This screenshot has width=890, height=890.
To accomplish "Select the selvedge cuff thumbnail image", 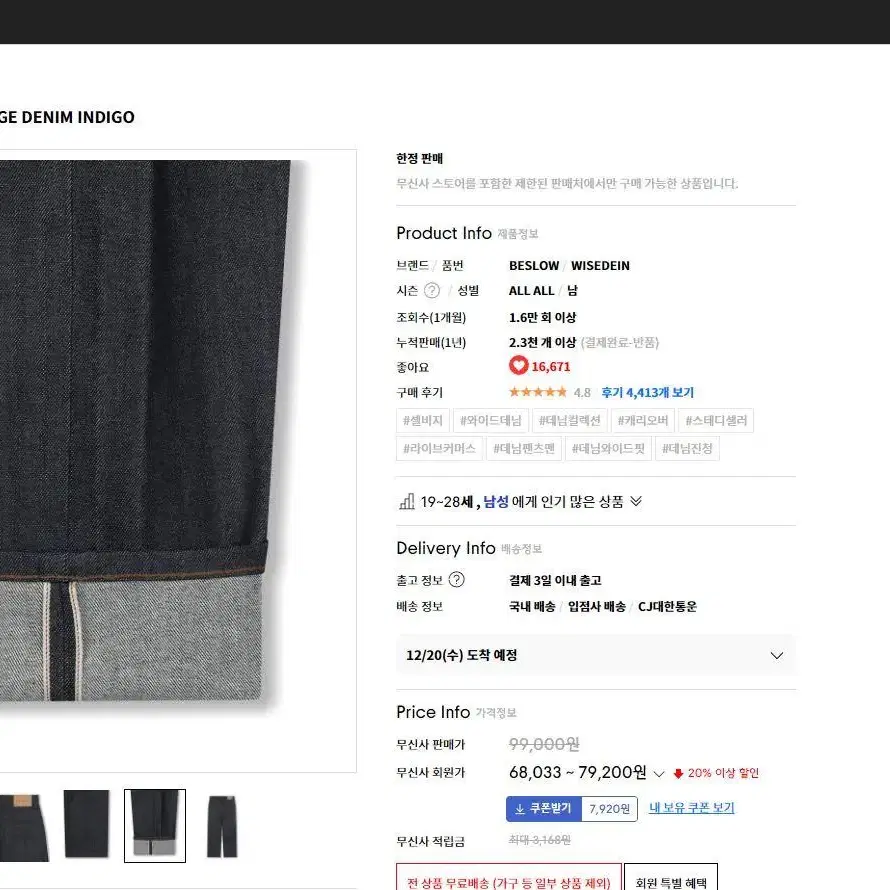I will coord(155,825).
